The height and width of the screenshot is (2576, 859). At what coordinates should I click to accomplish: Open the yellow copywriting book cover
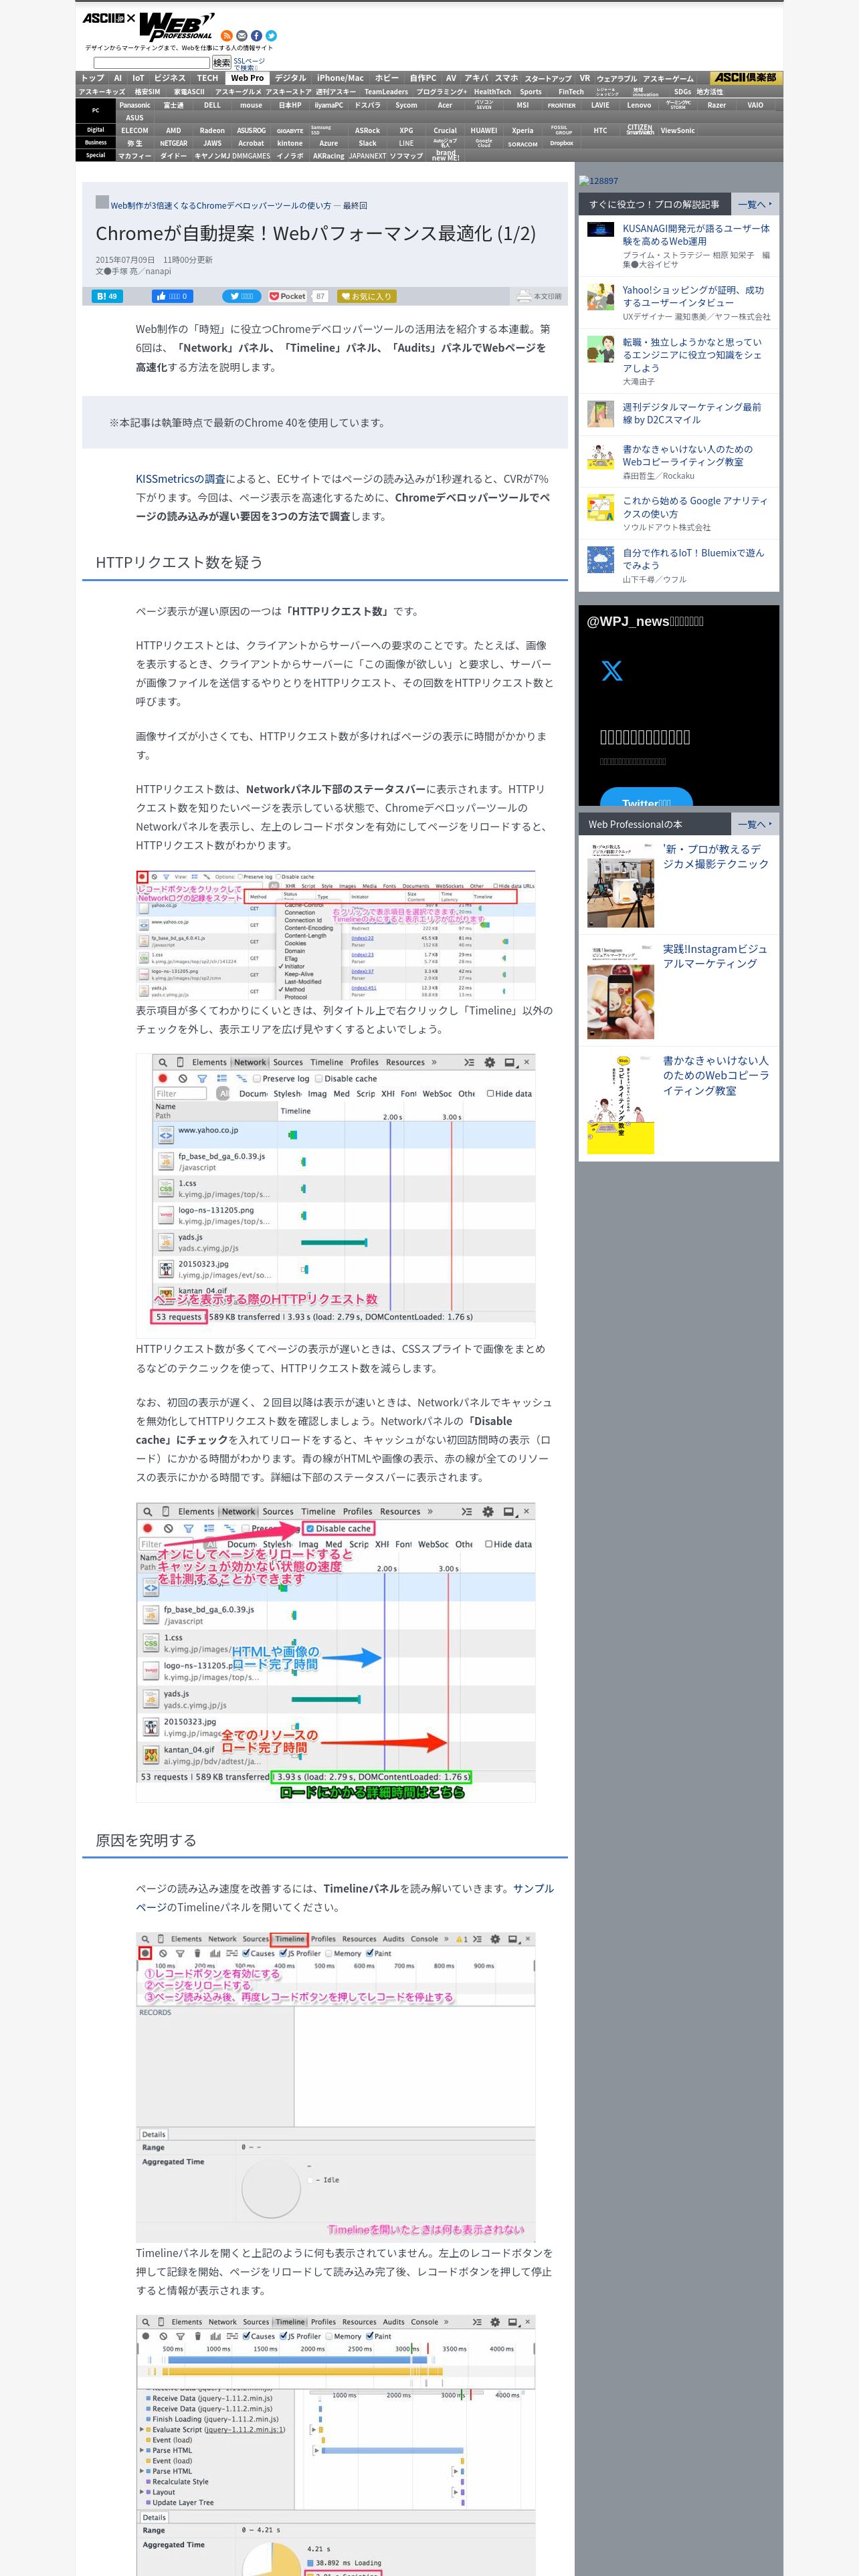[620, 1104]
